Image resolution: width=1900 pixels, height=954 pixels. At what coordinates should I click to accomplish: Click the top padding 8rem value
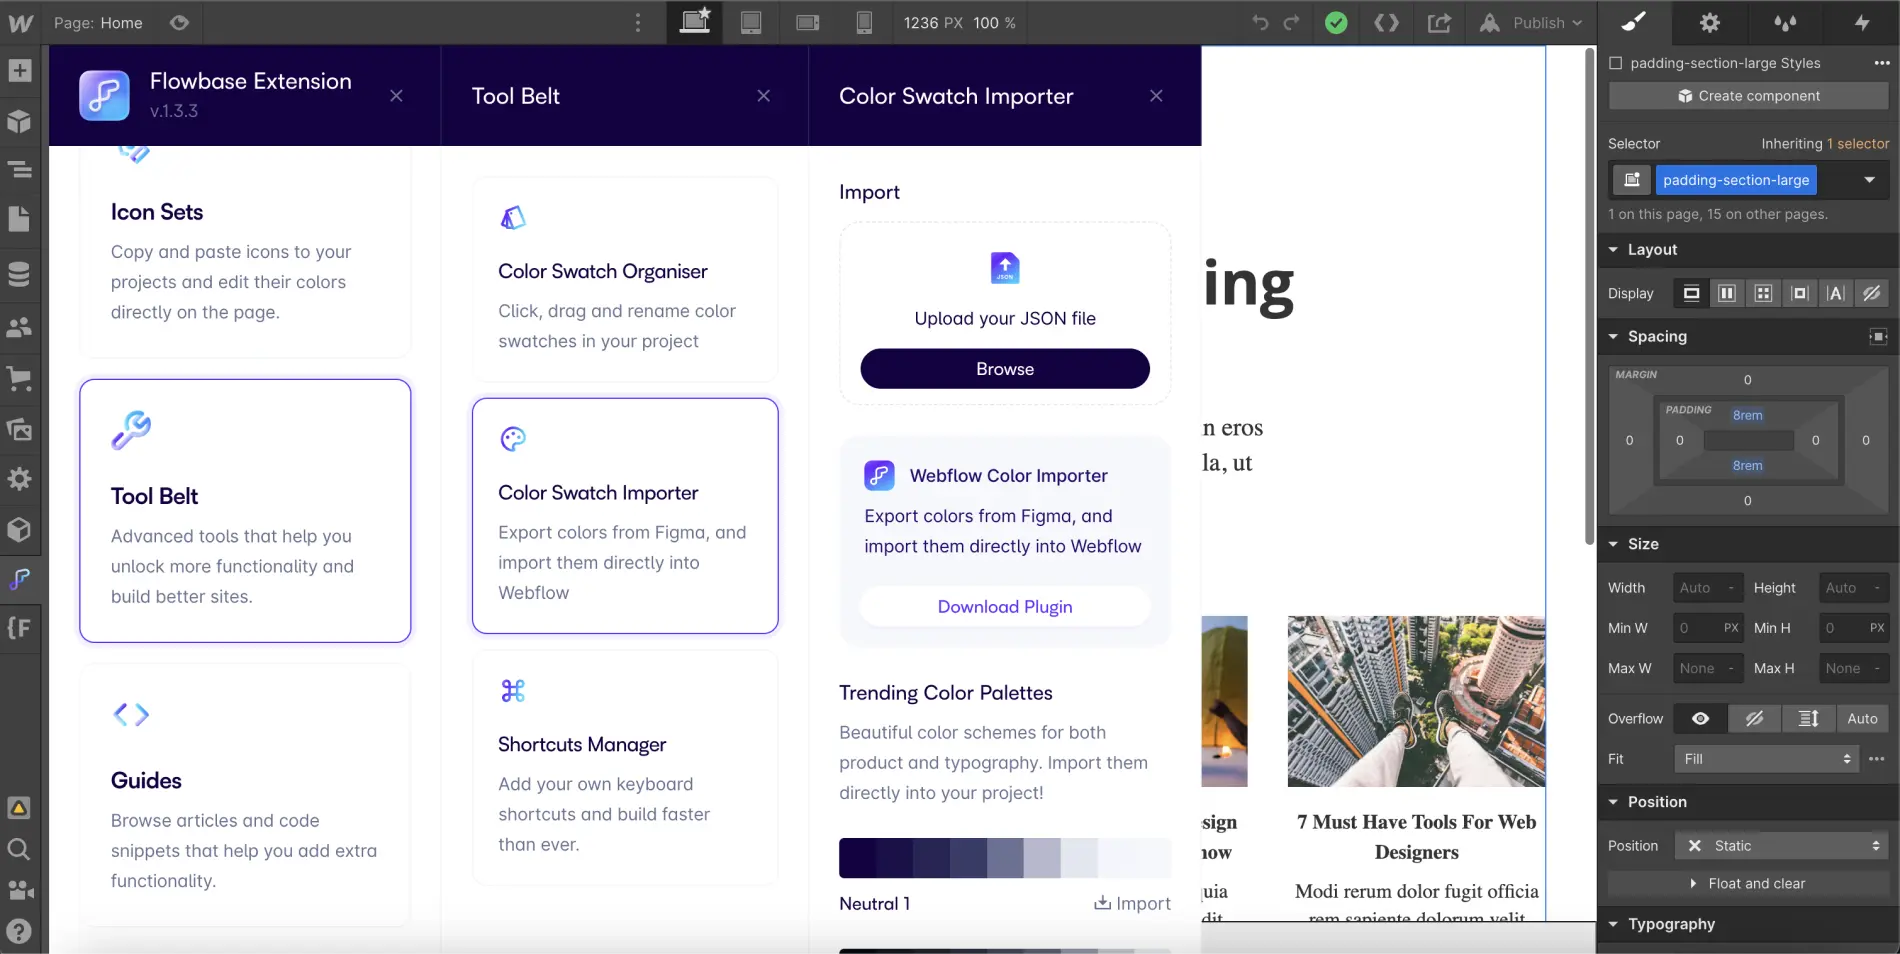[1747, 415]
